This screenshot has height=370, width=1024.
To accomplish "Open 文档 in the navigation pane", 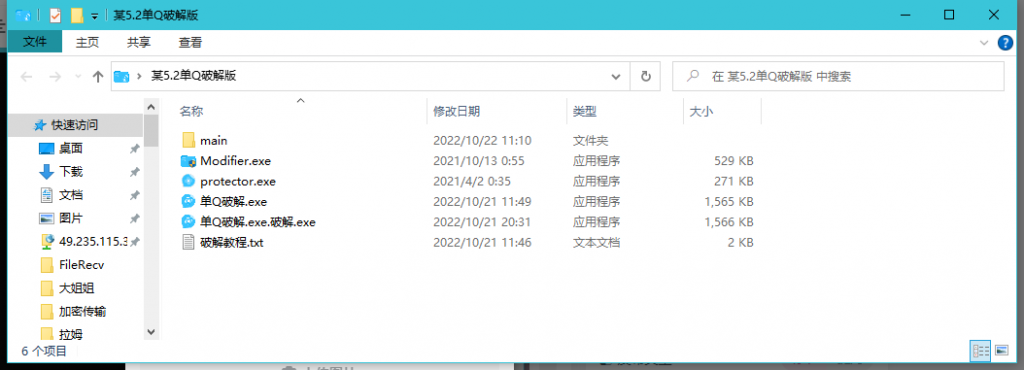I will pos(71,194).
